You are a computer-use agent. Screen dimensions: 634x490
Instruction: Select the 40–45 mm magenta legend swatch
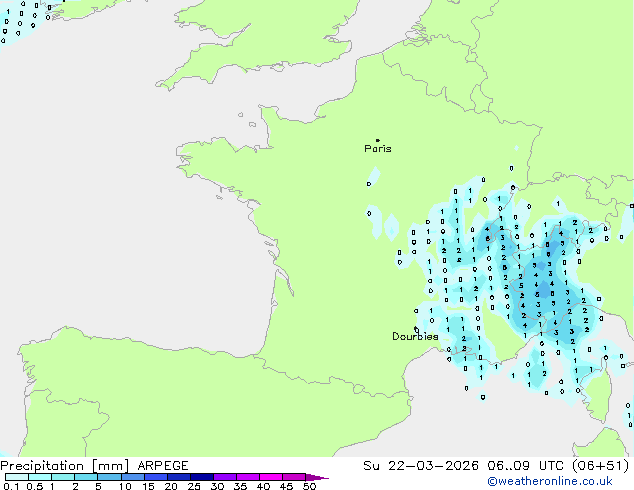coord(271,477)
